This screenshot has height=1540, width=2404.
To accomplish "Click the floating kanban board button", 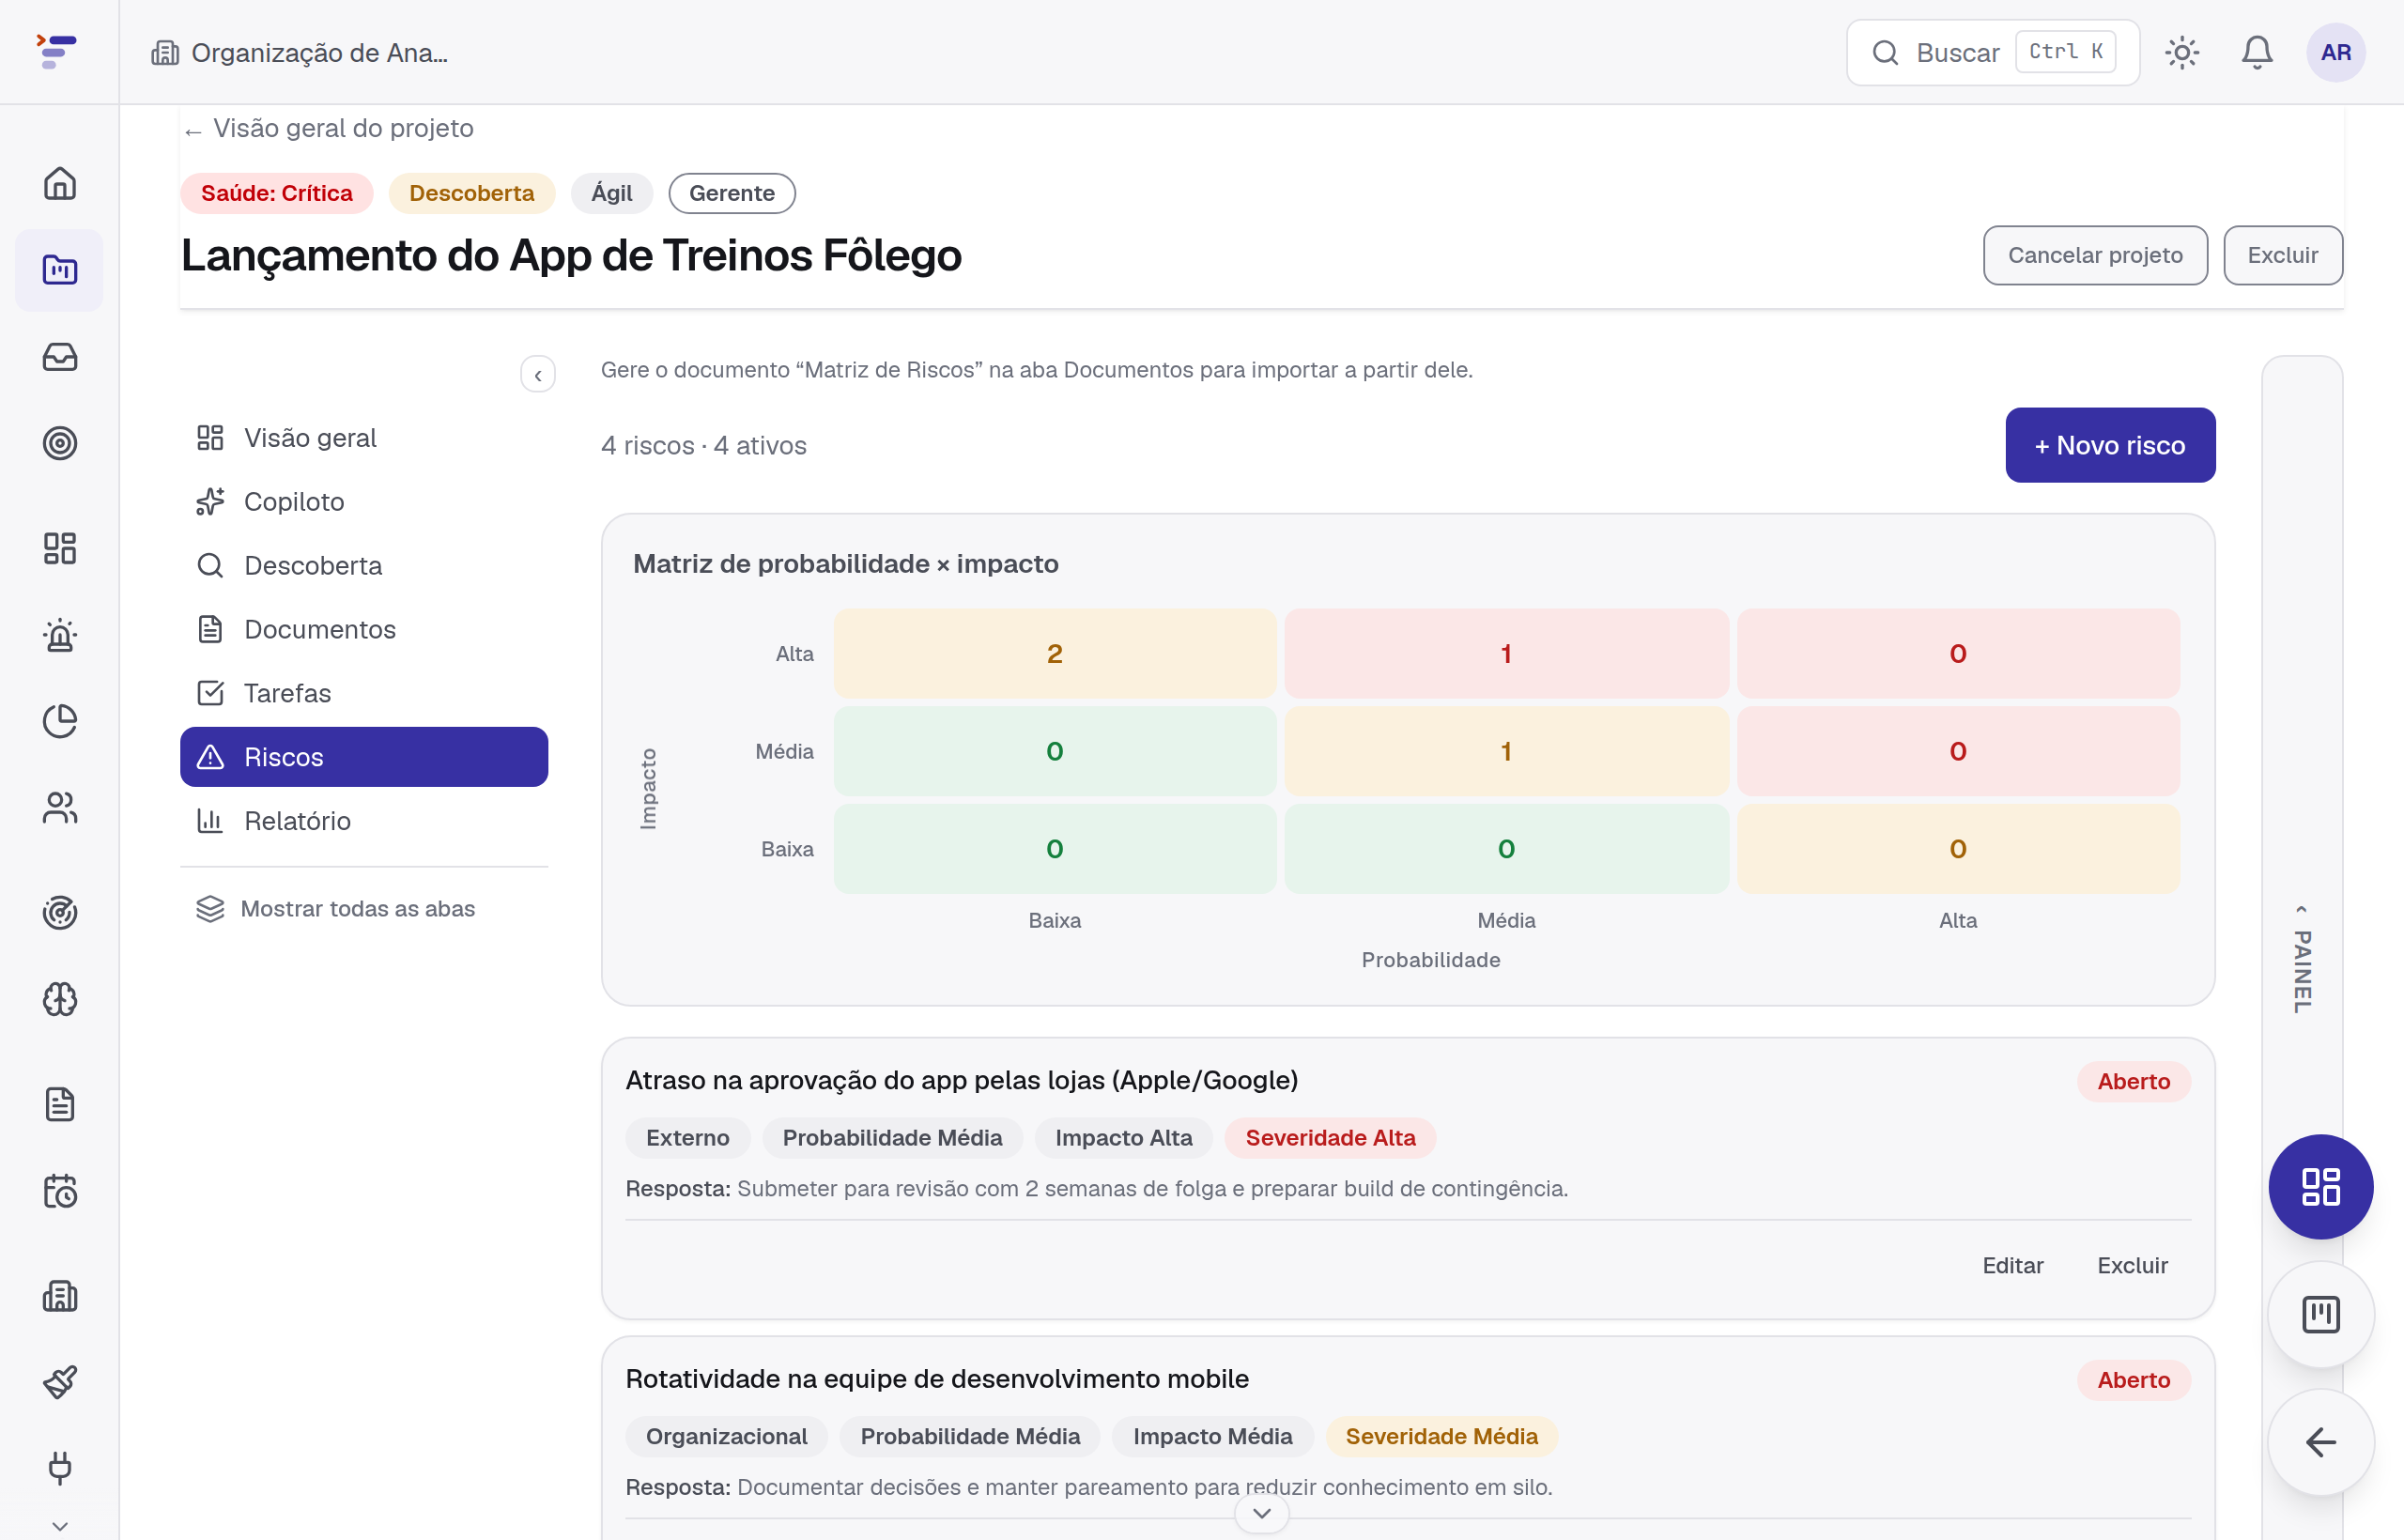I will [x=2320, y=1314].
